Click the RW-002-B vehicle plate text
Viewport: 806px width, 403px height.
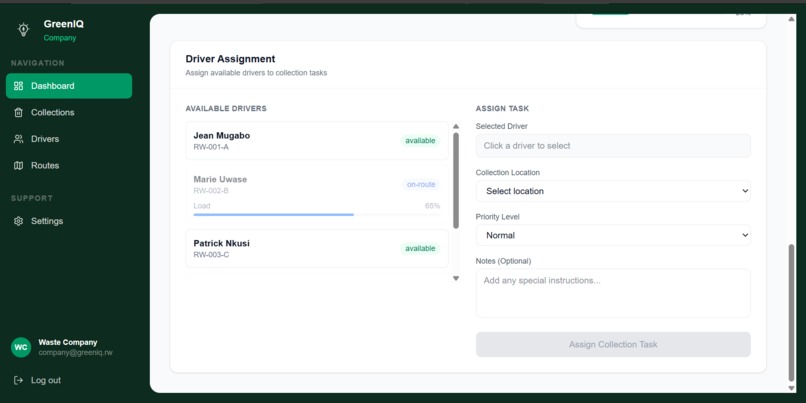click(x=211, y=191)
